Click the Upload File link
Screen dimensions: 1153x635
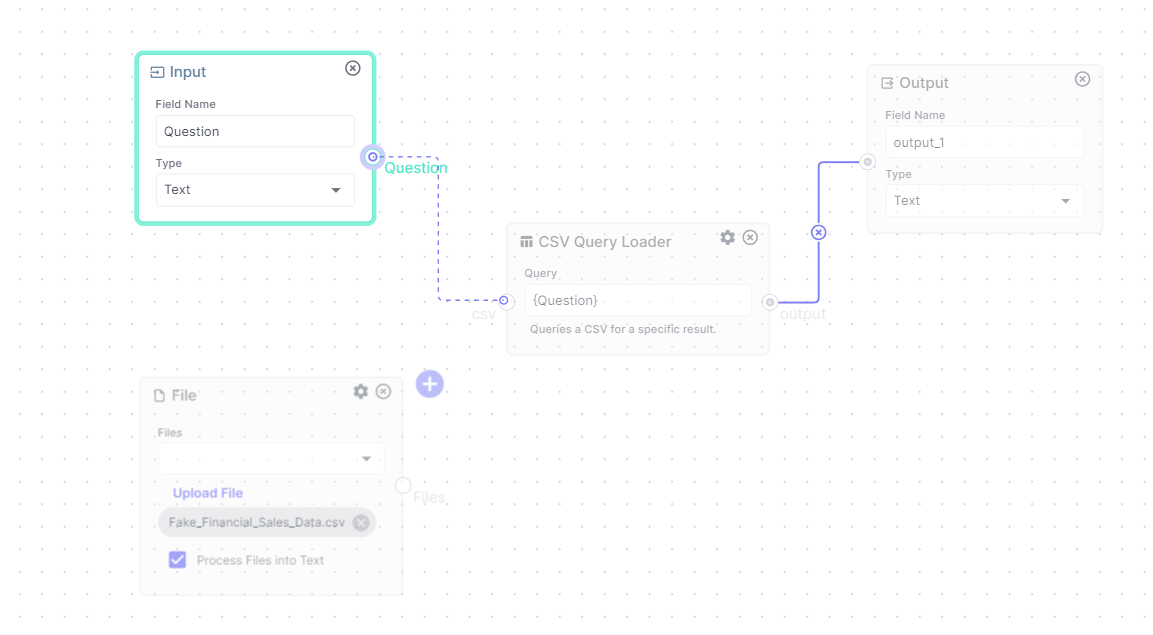click(x=207, y=492)
